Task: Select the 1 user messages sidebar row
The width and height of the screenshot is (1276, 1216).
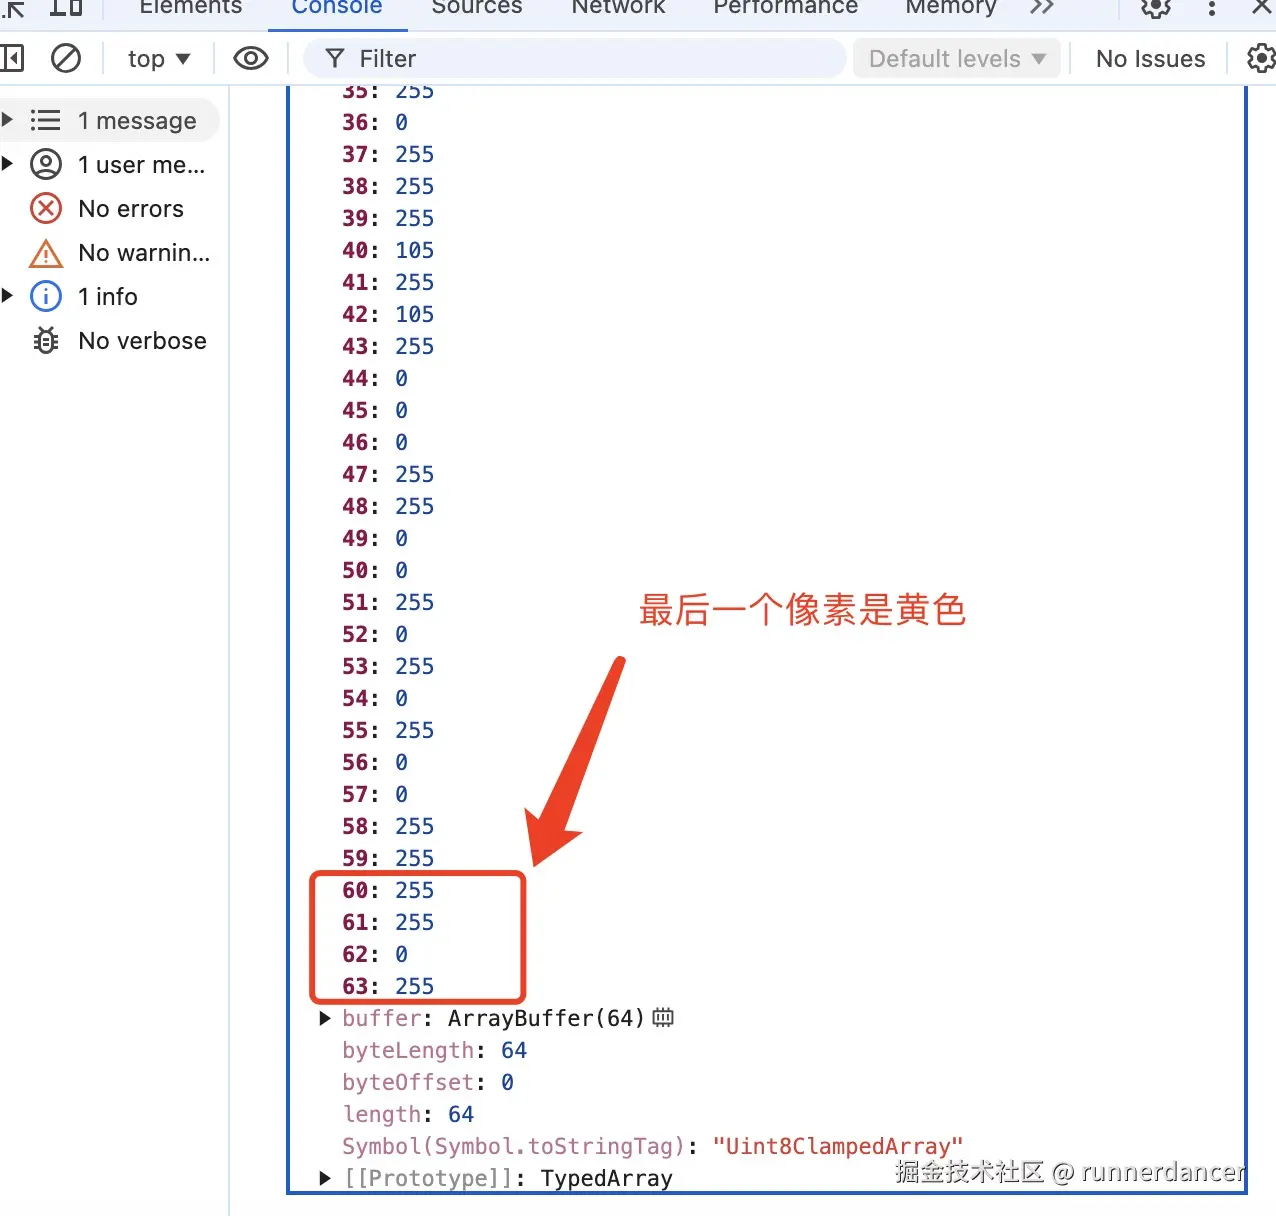Action: coord(110,164)
